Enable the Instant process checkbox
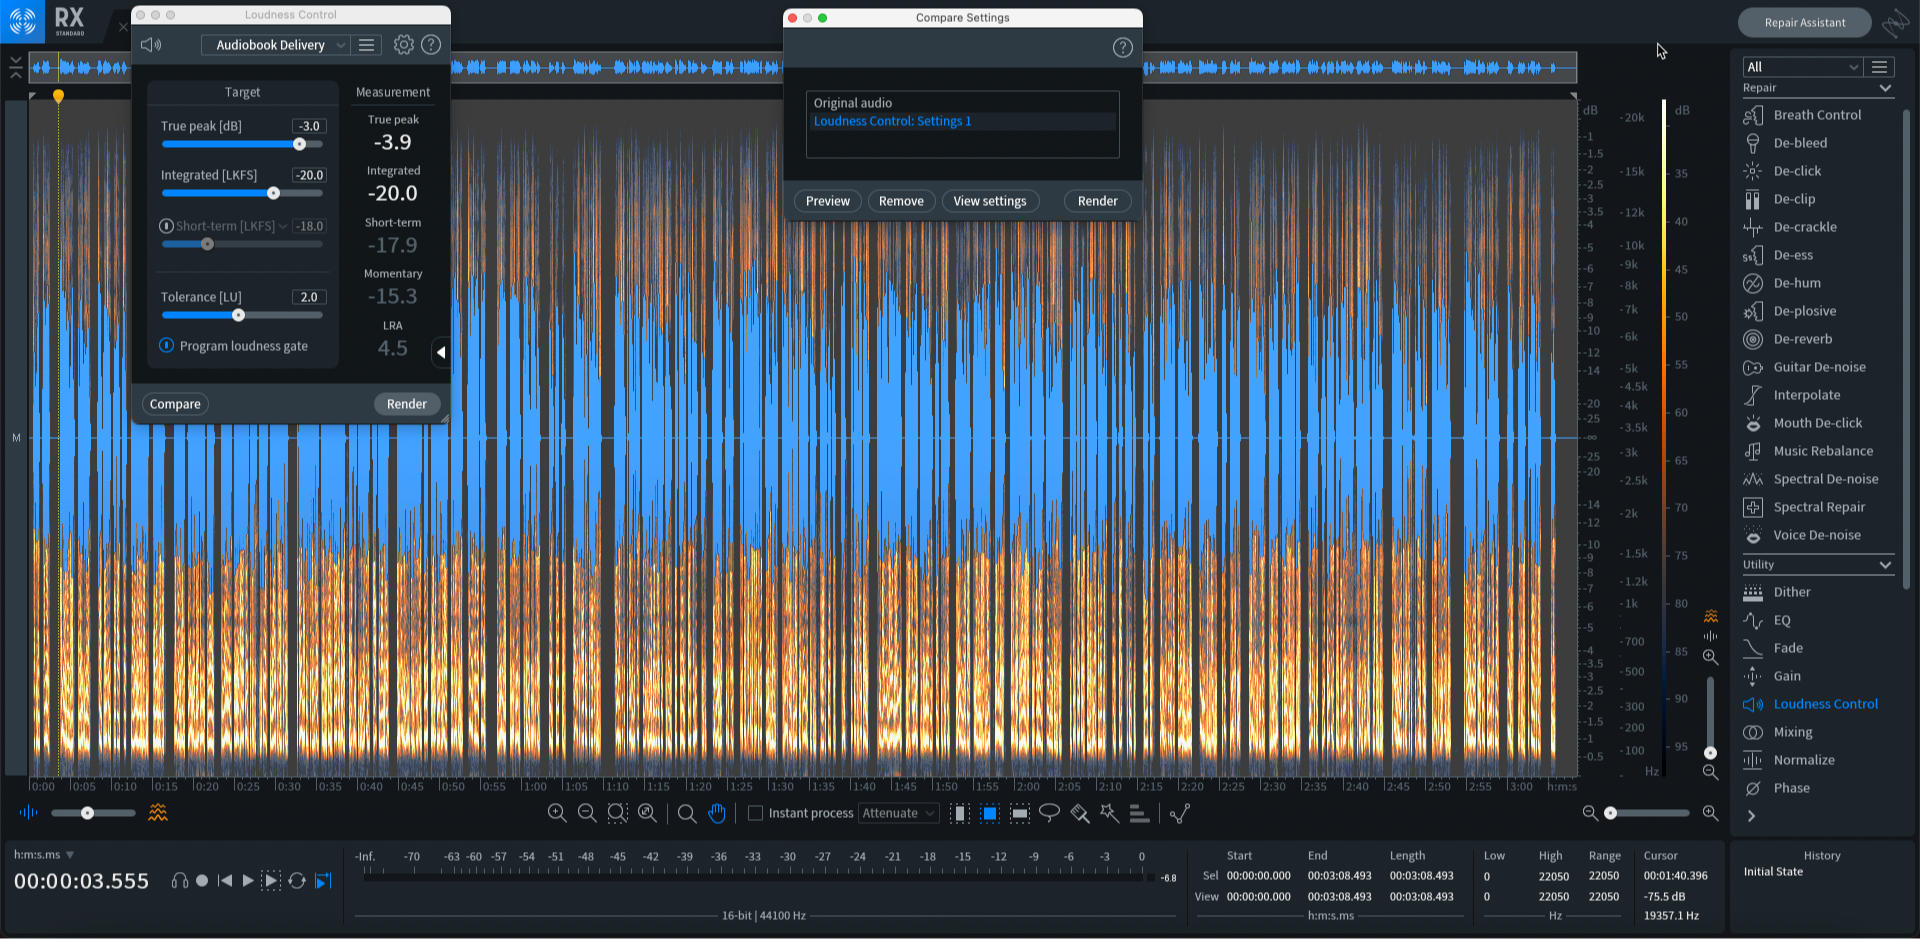The width and height of the screenshot is (1920, 939). (756, 813)
